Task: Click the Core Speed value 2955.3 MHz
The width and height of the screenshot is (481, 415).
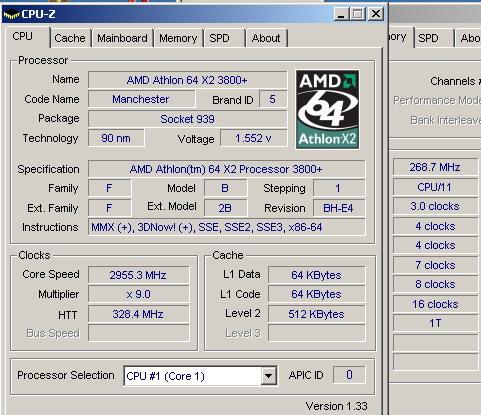Action: (138, 275)
